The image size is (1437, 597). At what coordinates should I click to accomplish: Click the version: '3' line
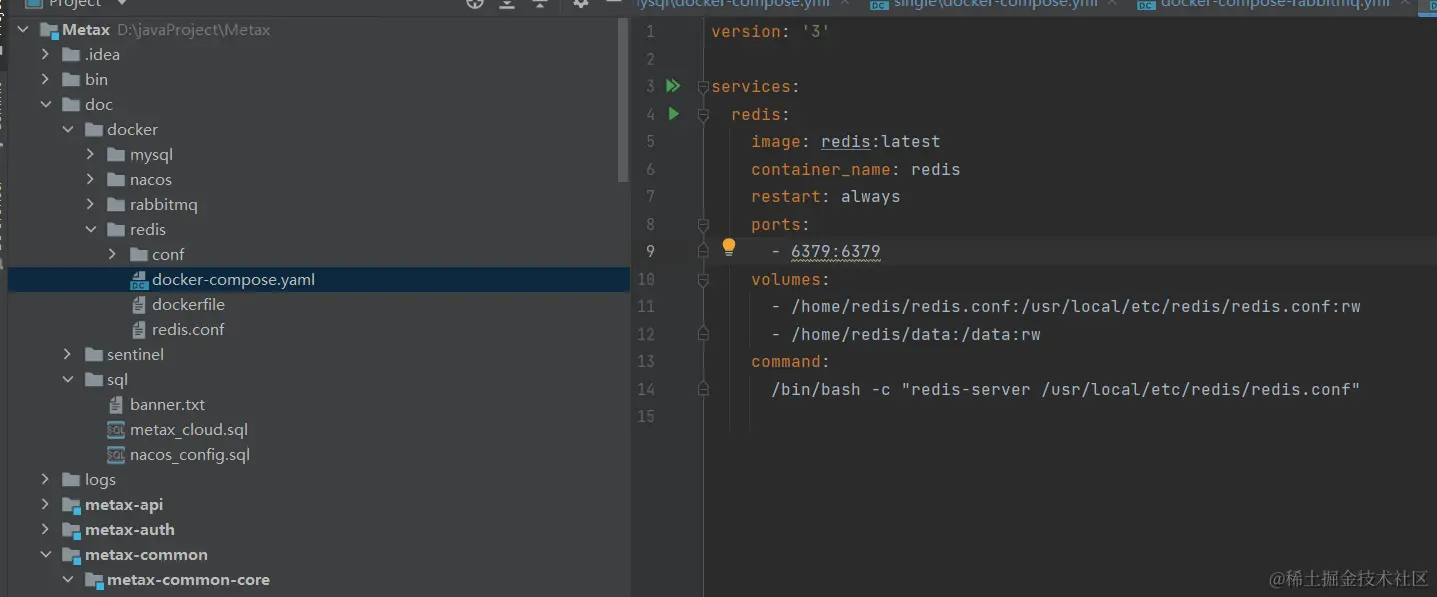pyautogui.click(x=771, y=32)
